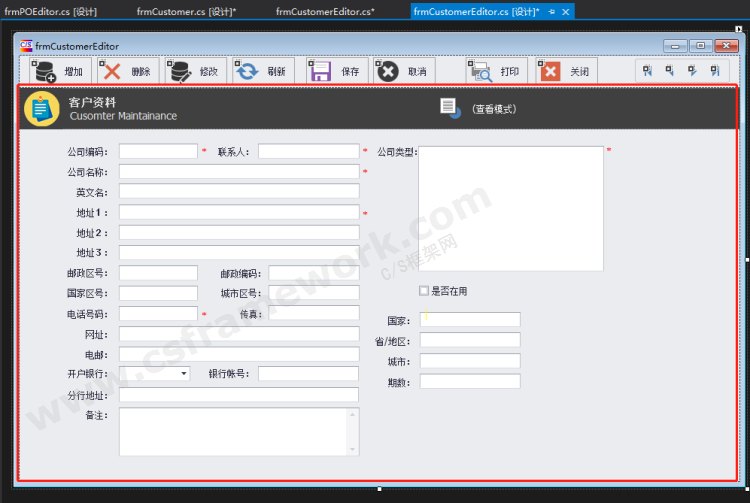The height and width of the screenshot is (503, 750).
Task: Expand the 开户银行 dropdown
Action: (x=184, y=374)
